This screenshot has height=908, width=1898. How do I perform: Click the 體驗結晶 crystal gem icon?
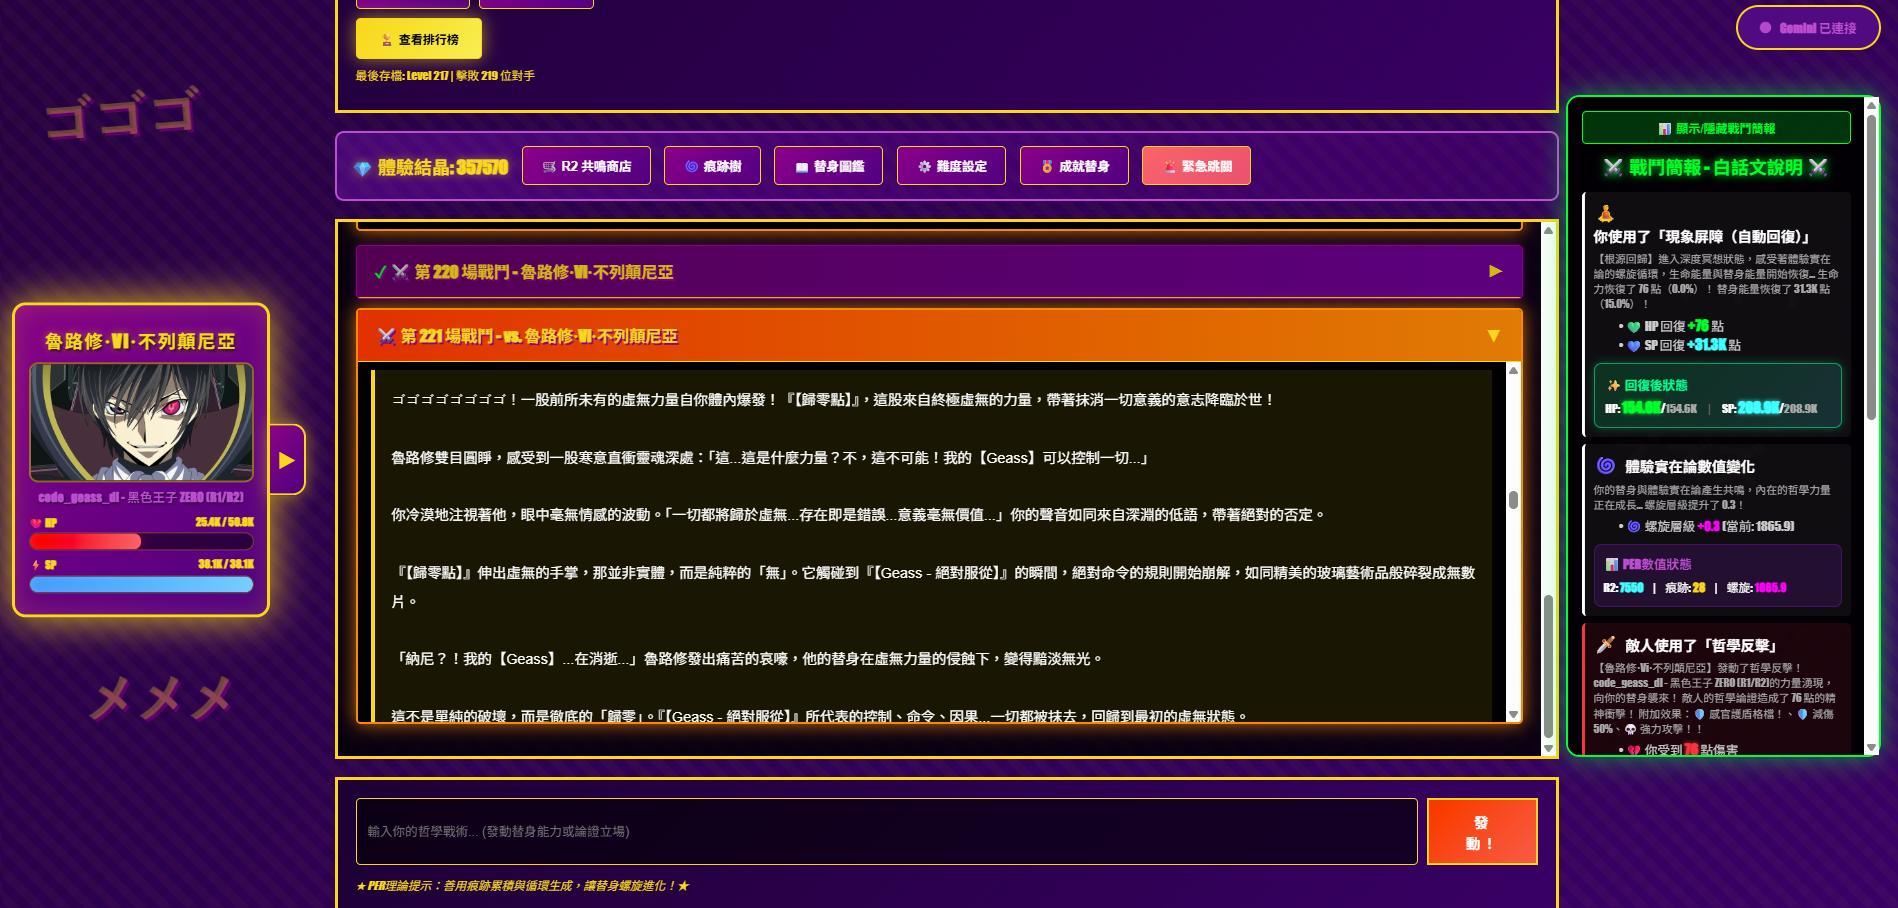(x=363, y=168)
